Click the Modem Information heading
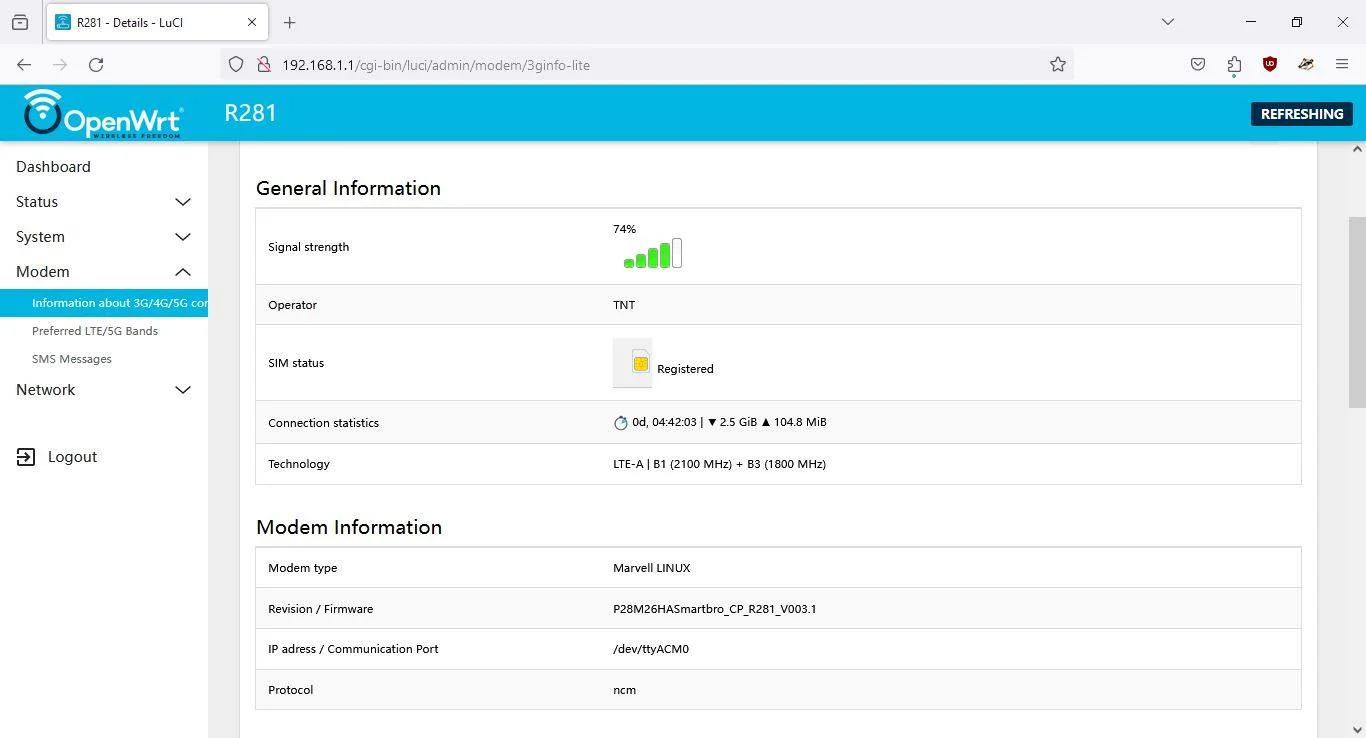 pyautogui.click(x=349, y=527)
